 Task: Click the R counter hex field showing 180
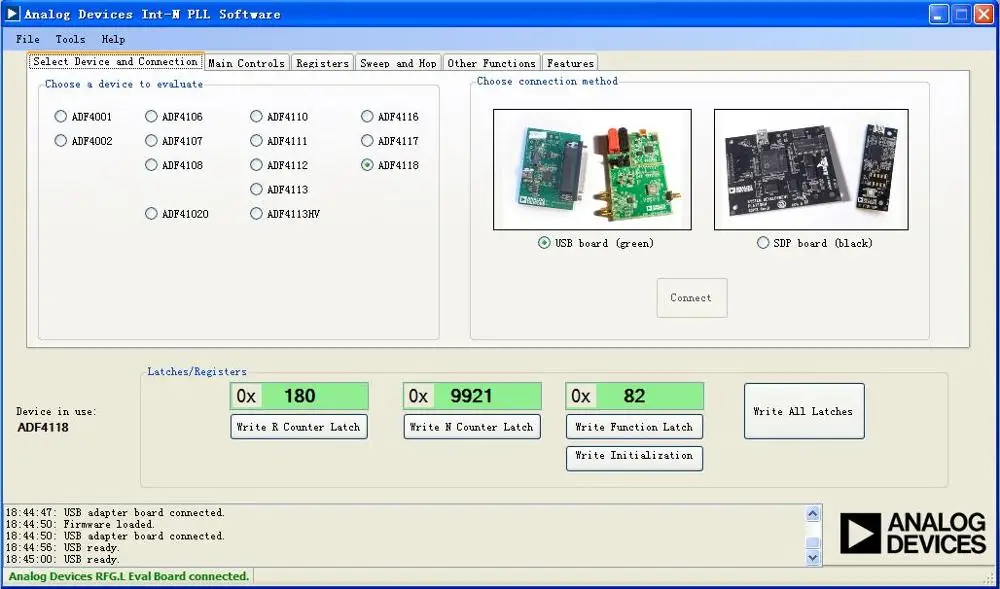click(x=299, y=396)
